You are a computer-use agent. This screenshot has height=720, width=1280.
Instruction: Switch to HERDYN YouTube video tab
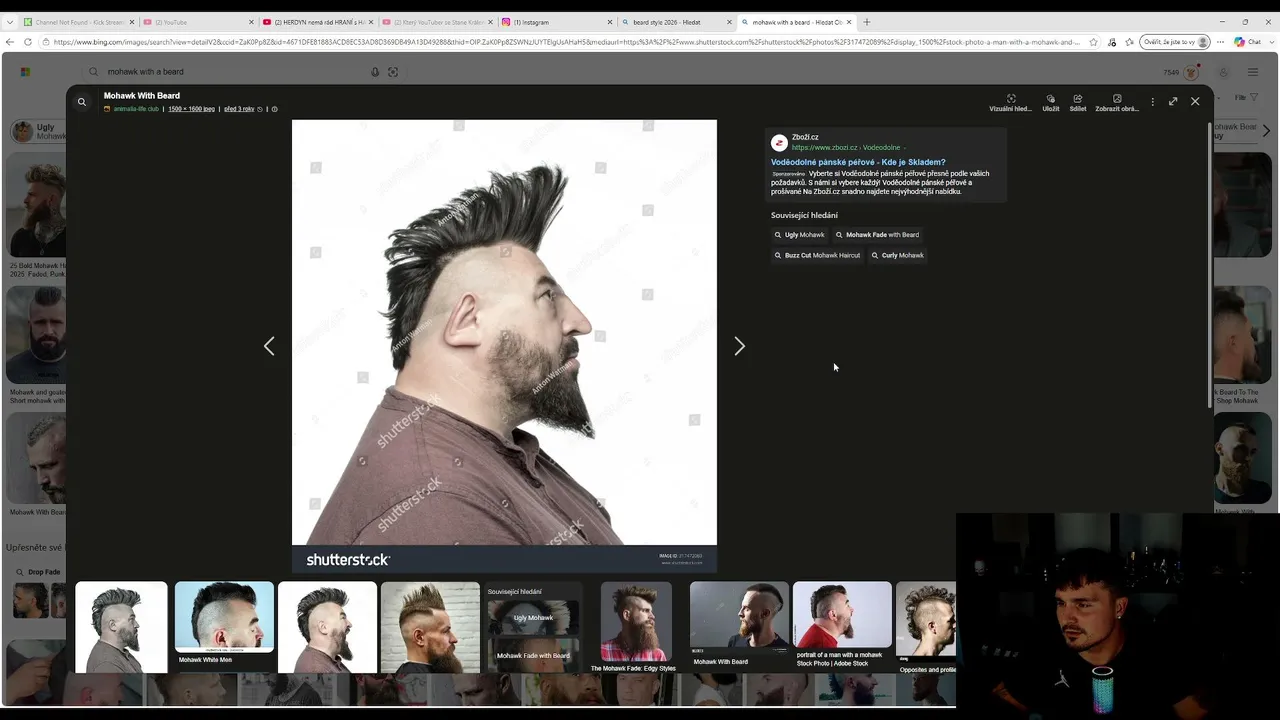coord(318,22)
